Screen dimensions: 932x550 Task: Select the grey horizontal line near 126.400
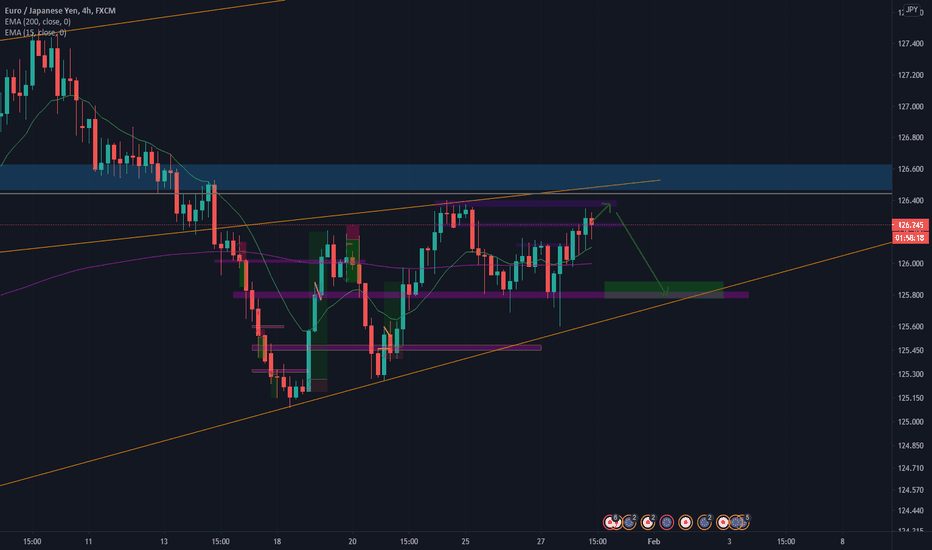[x=446, y=193]
